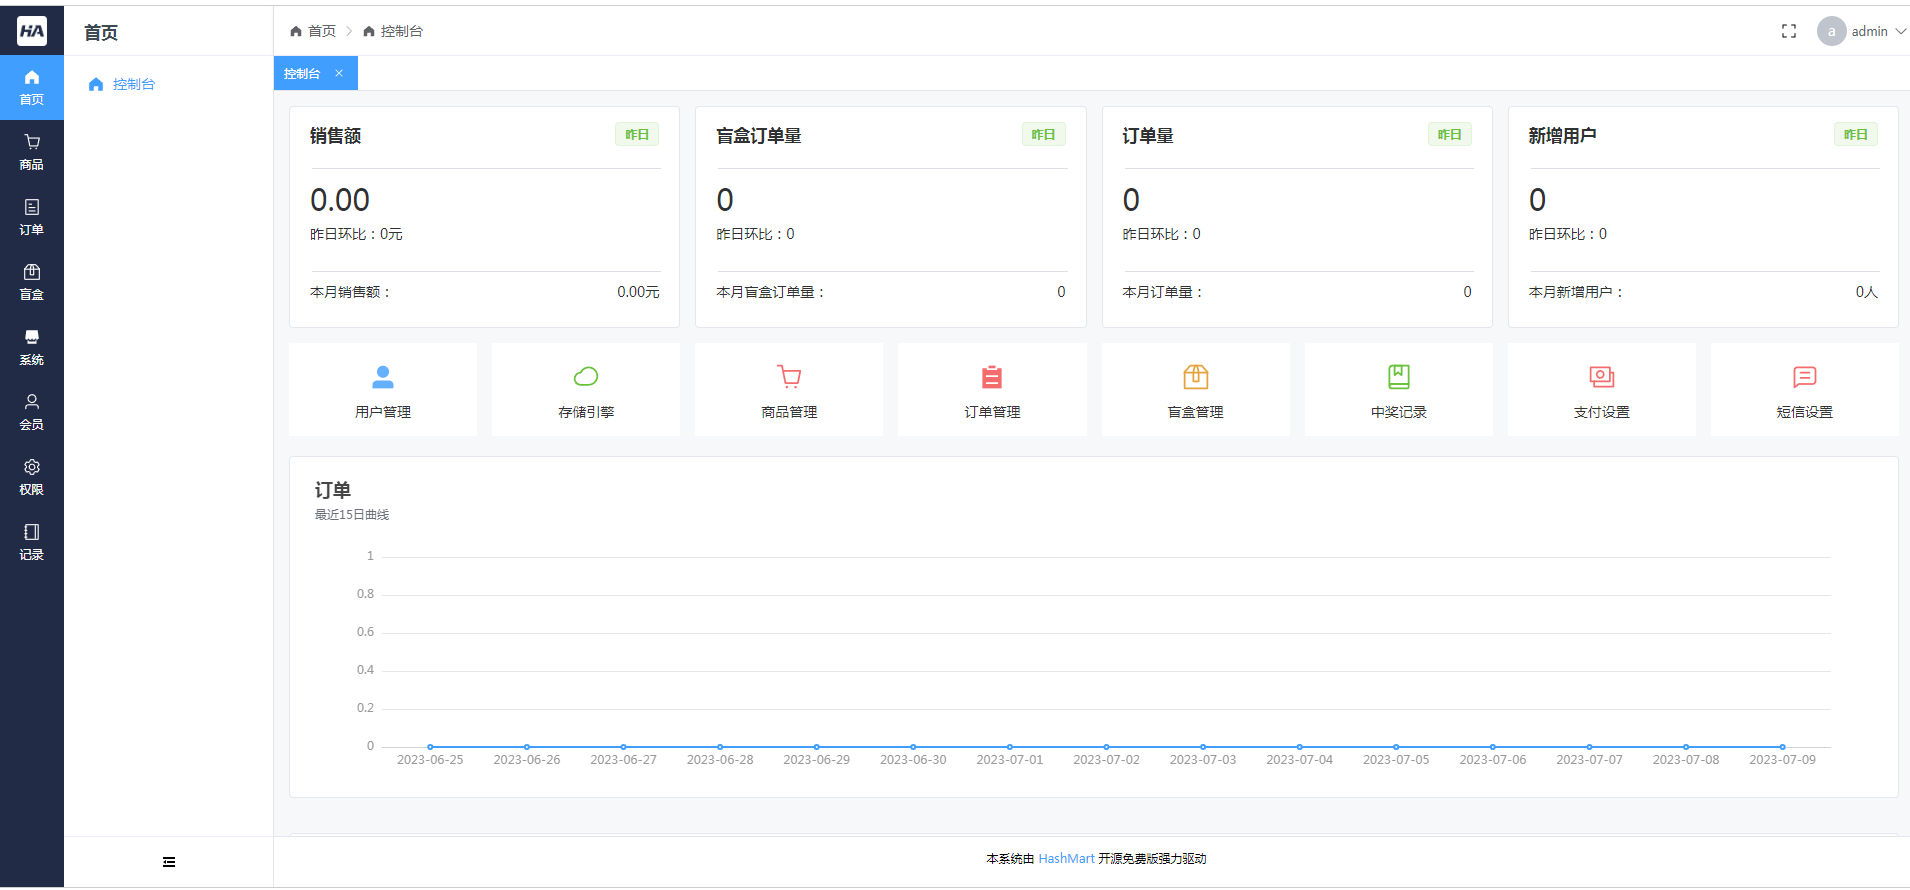Open the 商品 section in sidebar
The image size is (1910, 890).
(31, 152)
